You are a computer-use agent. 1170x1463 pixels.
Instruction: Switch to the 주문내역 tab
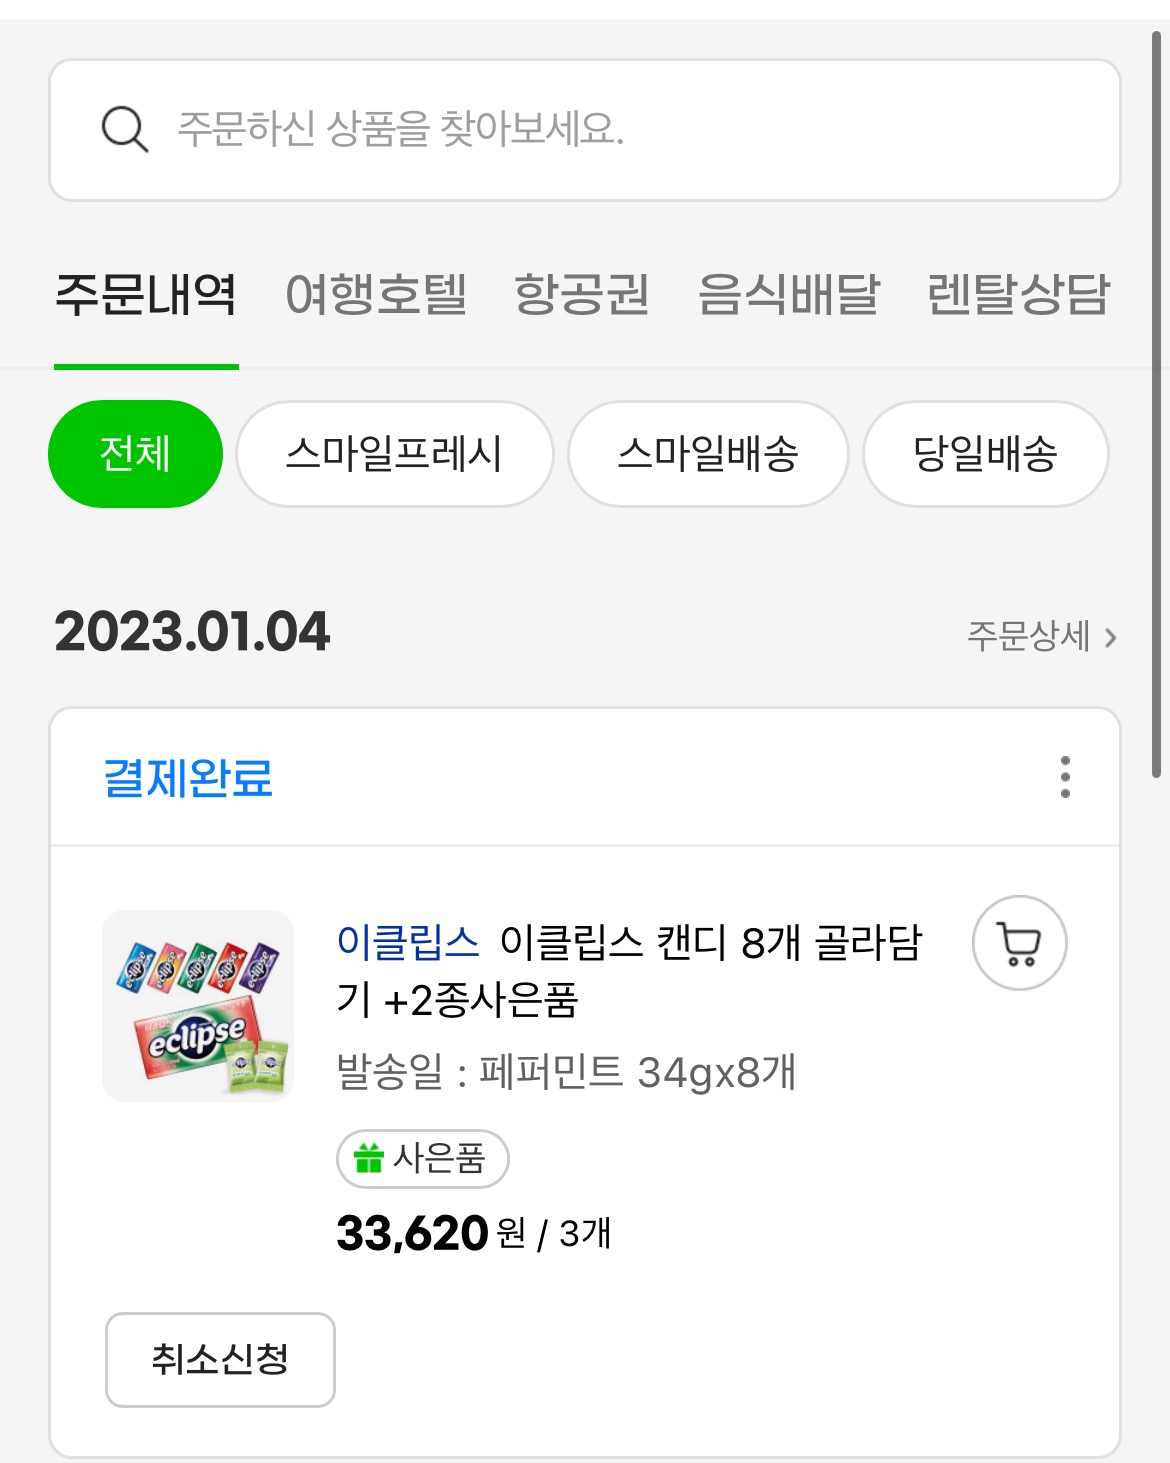146,295
